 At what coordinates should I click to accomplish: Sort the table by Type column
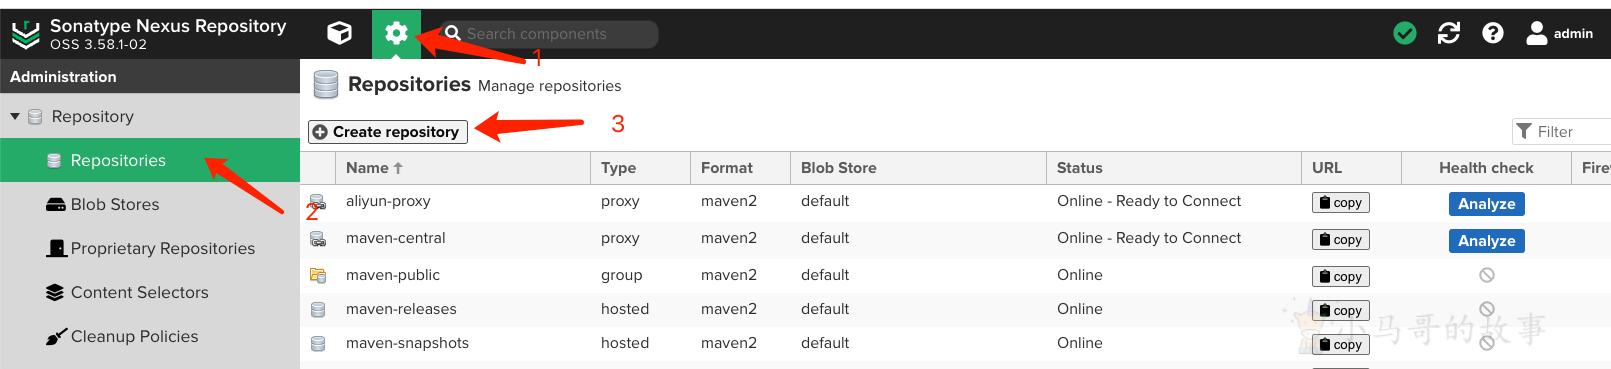click(x=618, y=168)
